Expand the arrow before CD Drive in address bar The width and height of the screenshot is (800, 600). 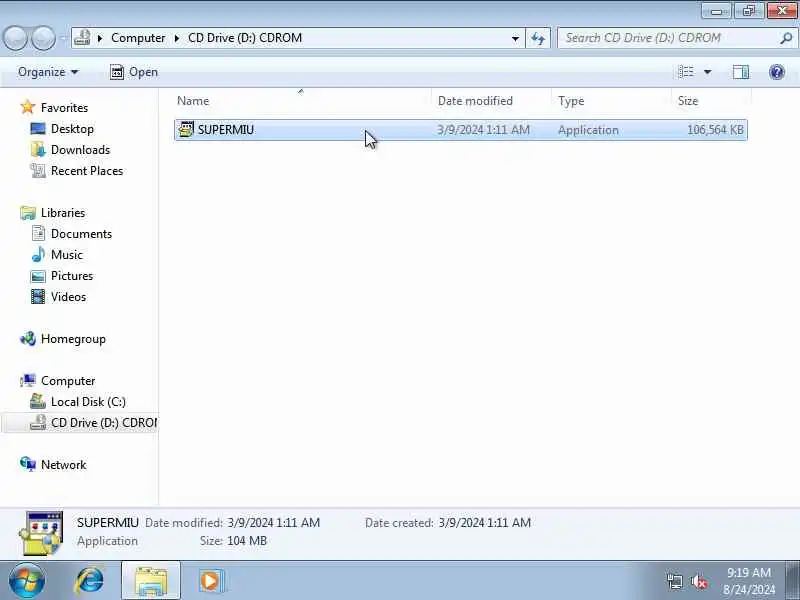pos(177,38)
